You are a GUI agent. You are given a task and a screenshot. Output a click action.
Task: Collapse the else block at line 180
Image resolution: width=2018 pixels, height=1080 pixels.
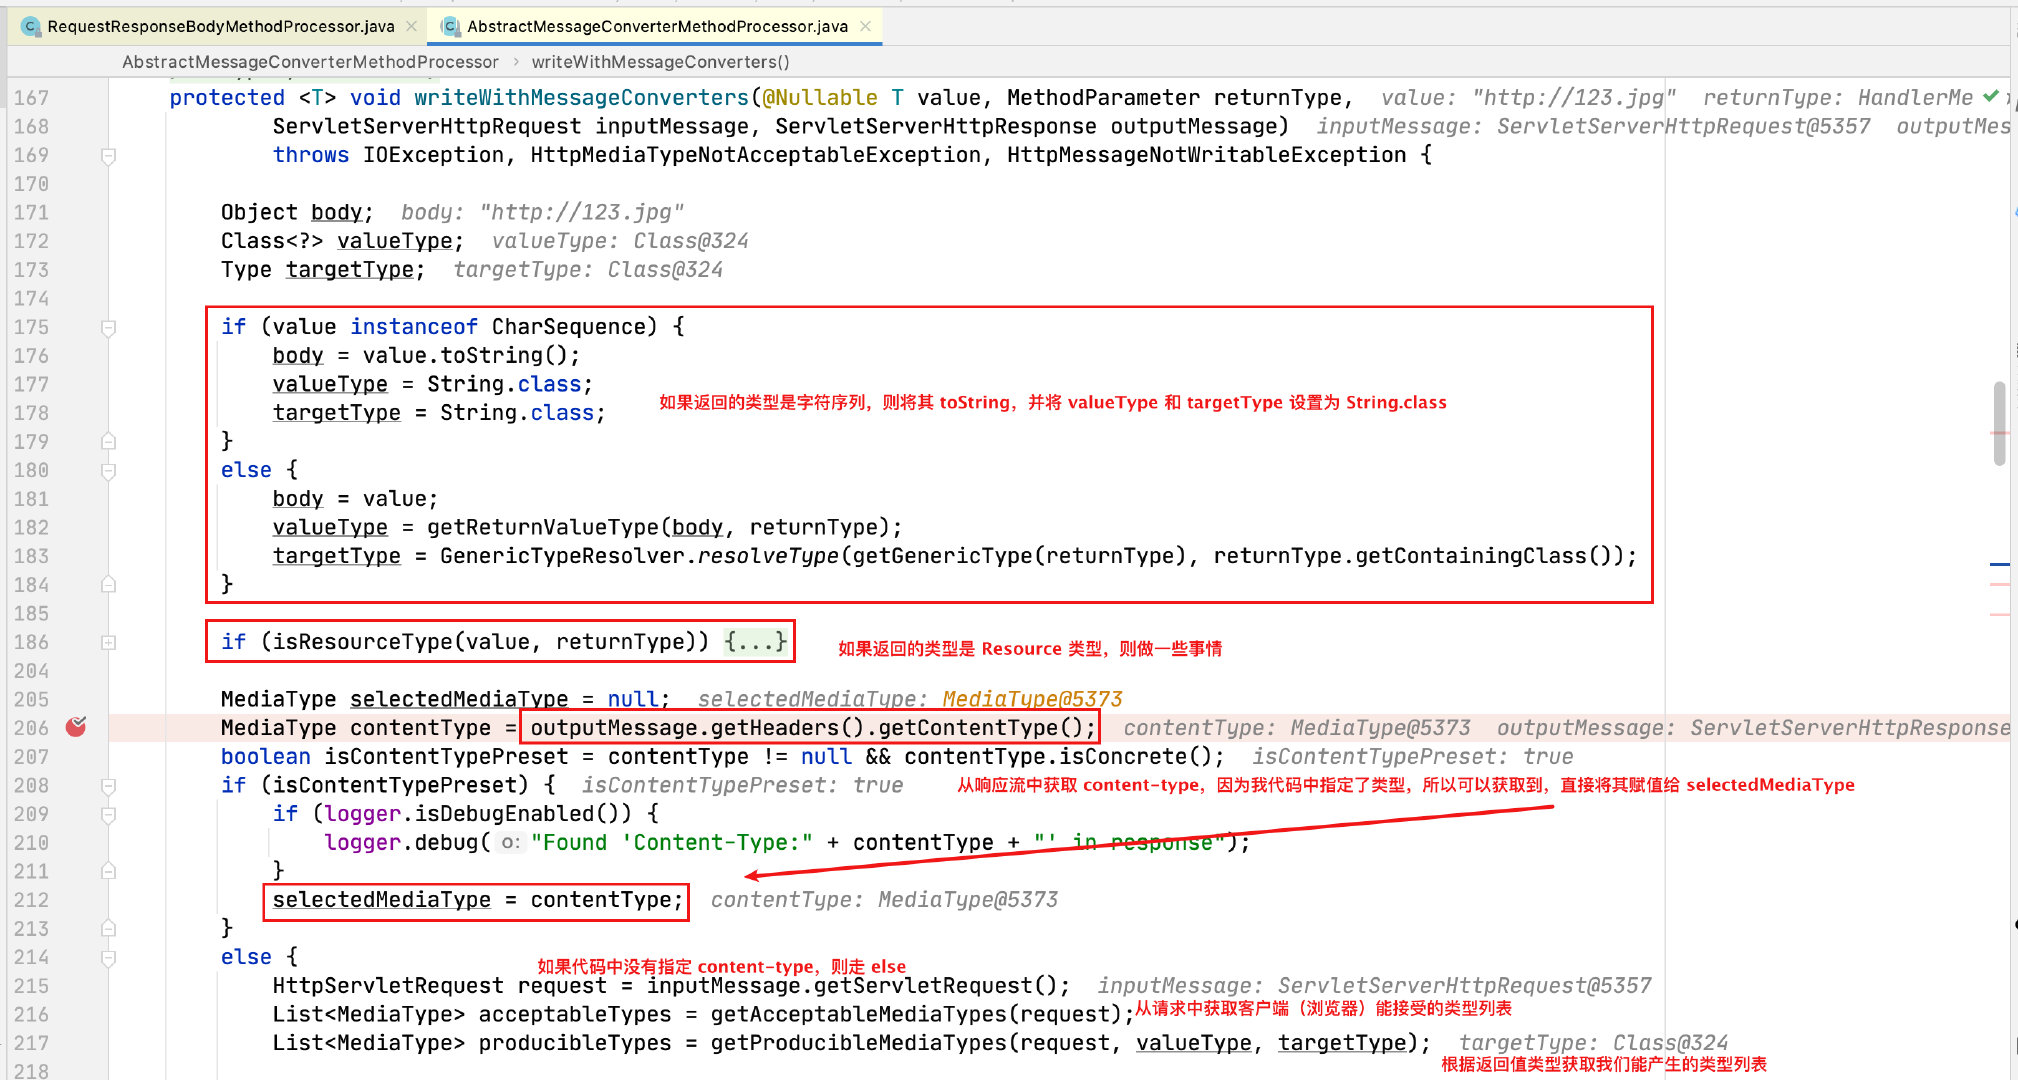coord(109,471)
